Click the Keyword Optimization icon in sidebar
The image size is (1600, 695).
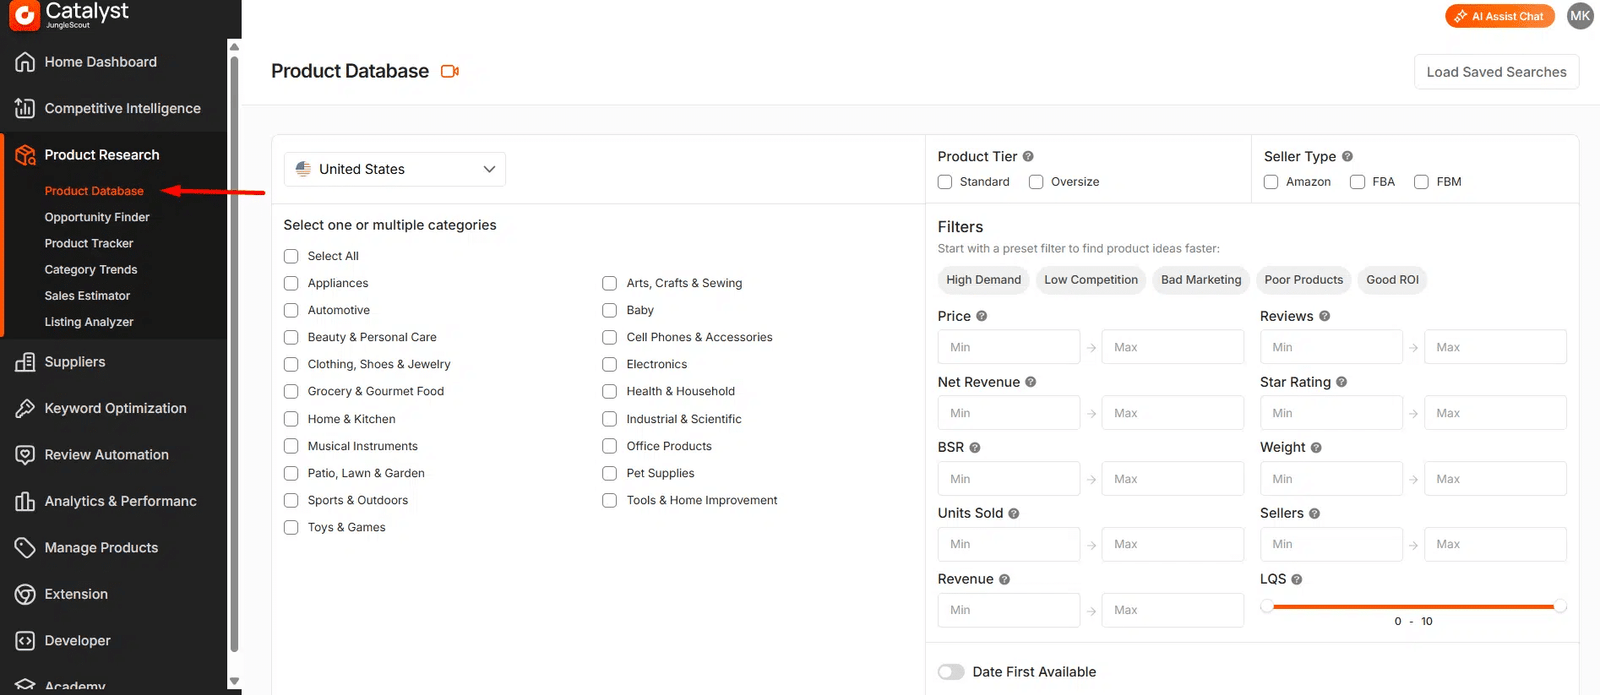25,408
